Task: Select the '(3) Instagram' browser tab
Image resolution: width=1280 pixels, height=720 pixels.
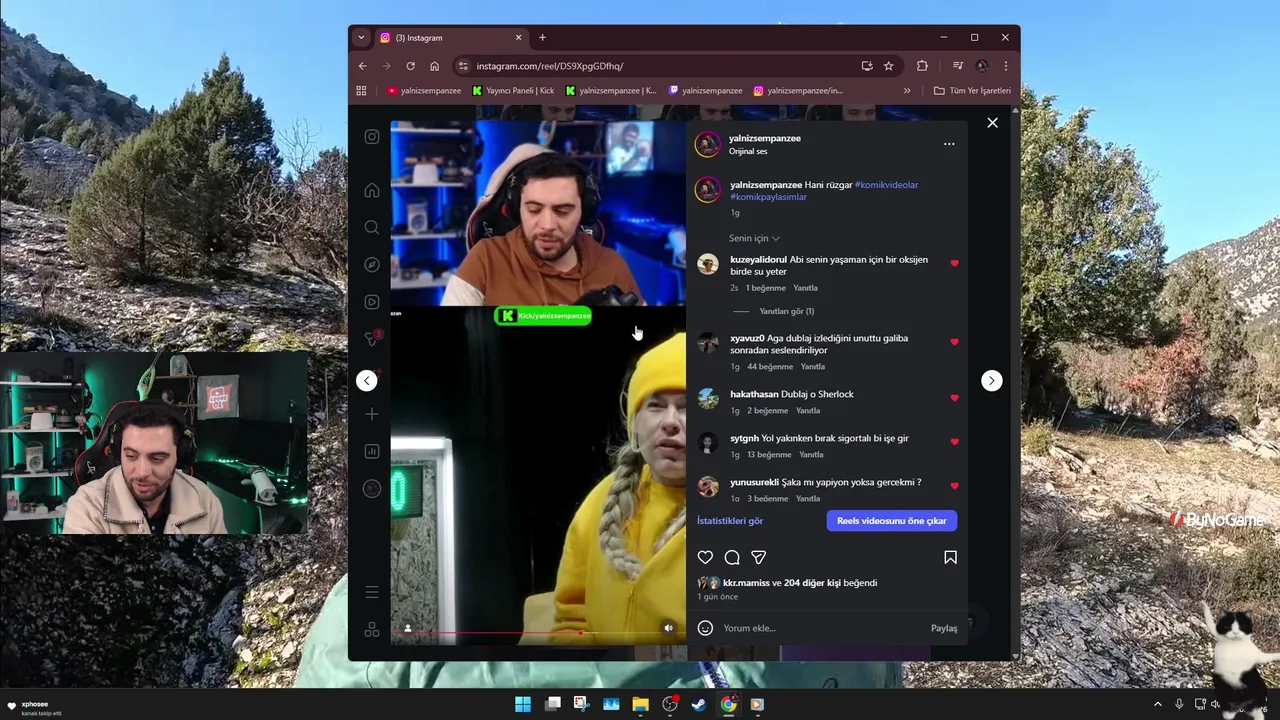Action: pos(450,38)
